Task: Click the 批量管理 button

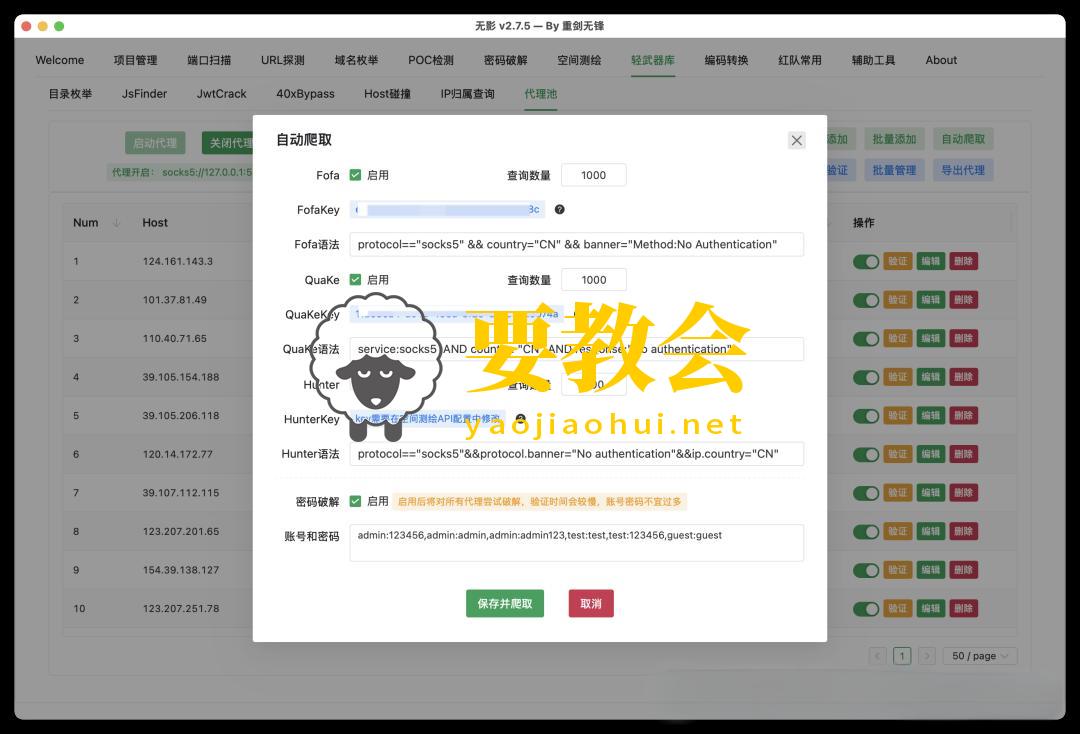Action: [x=895, y=170]
